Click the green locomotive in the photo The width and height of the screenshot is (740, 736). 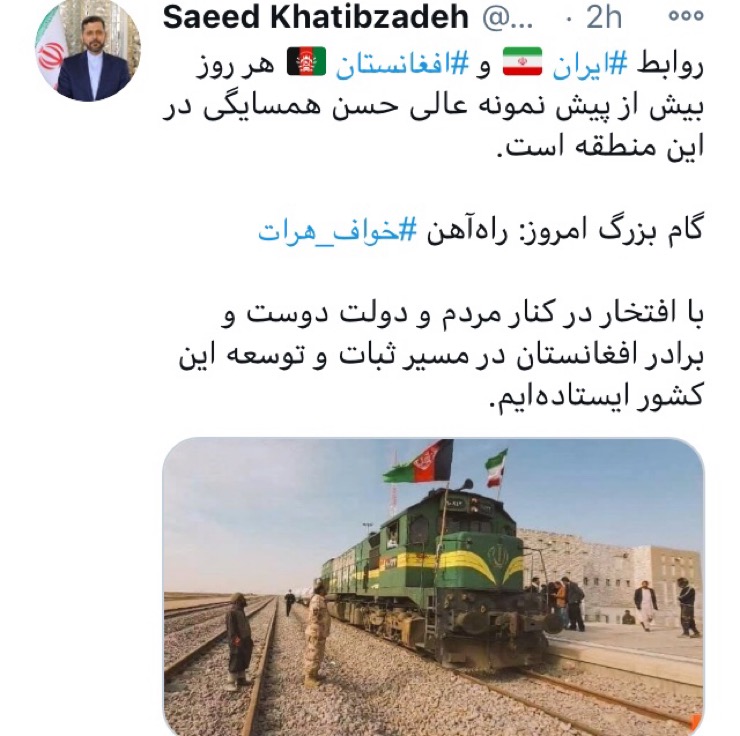click(427, 578)
